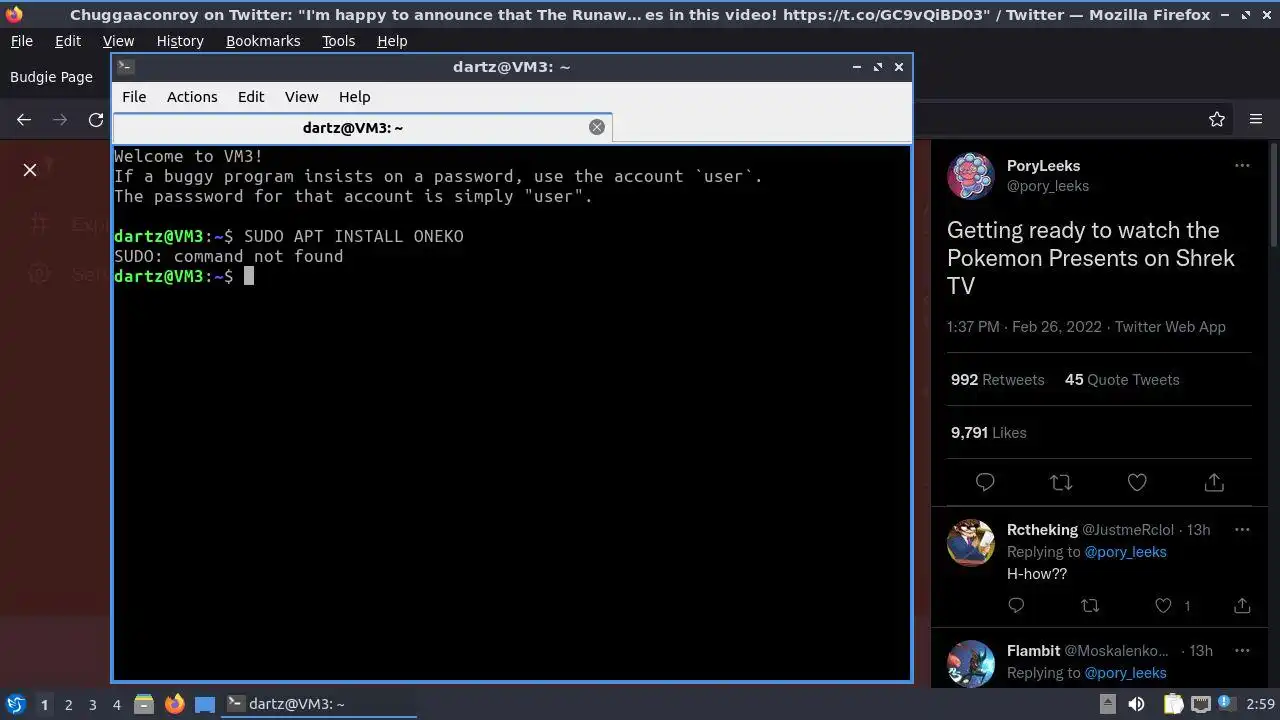Launch Firefox from the panel
The image size is (1280, 720).
coord(174,704)
